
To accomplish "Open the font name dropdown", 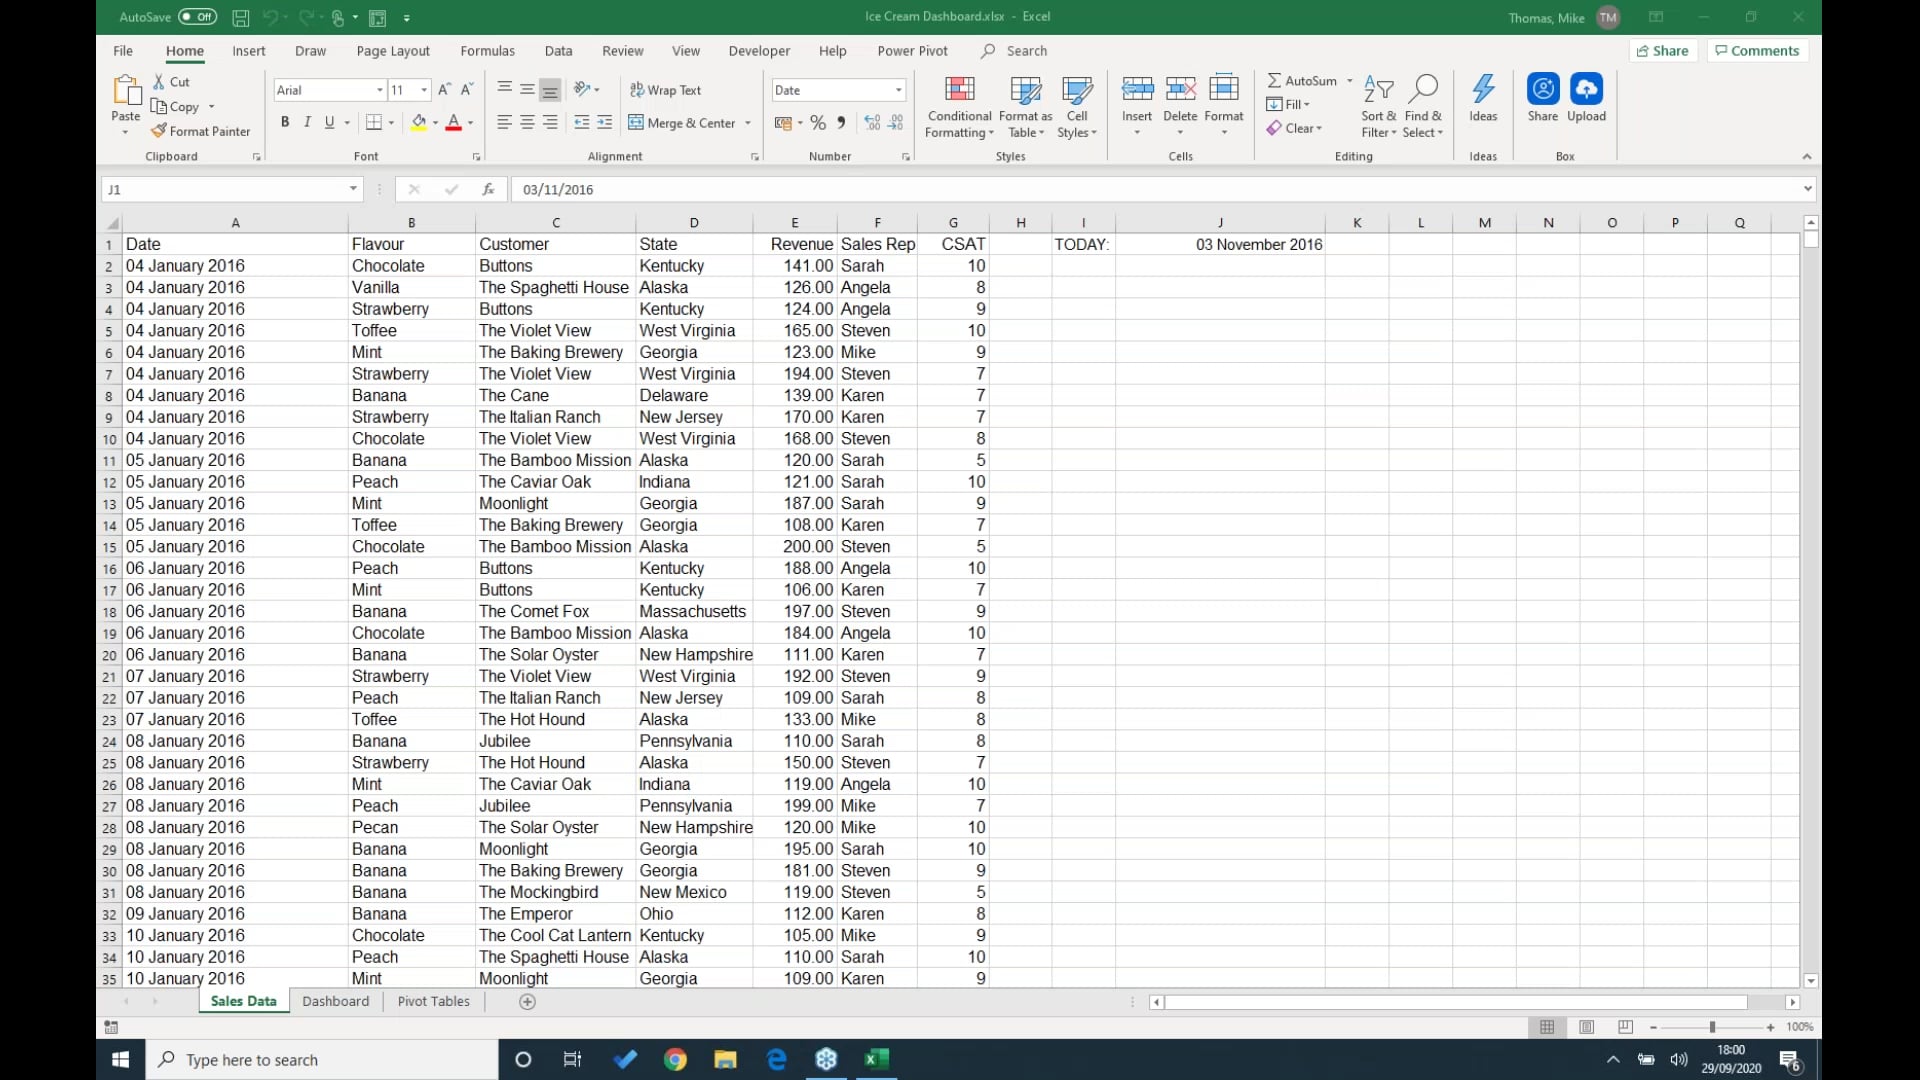I will [379, 90].
